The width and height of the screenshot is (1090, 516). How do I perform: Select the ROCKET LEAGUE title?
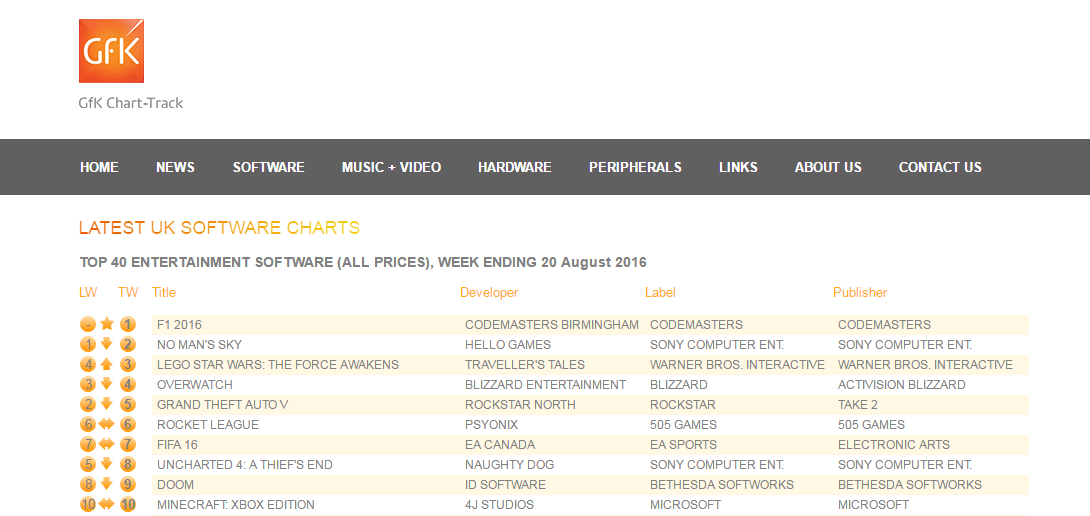tap(208, 425)
